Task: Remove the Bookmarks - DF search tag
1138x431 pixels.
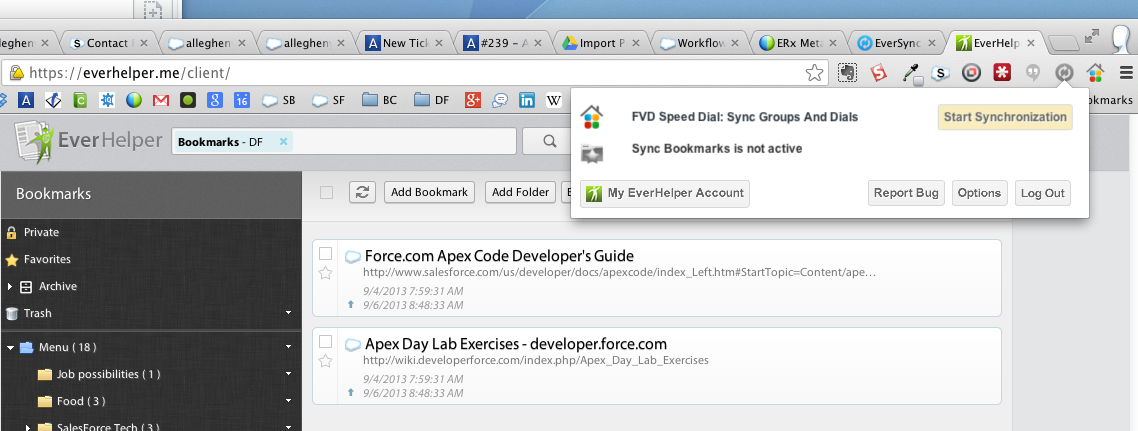Action: pos(283,141)
